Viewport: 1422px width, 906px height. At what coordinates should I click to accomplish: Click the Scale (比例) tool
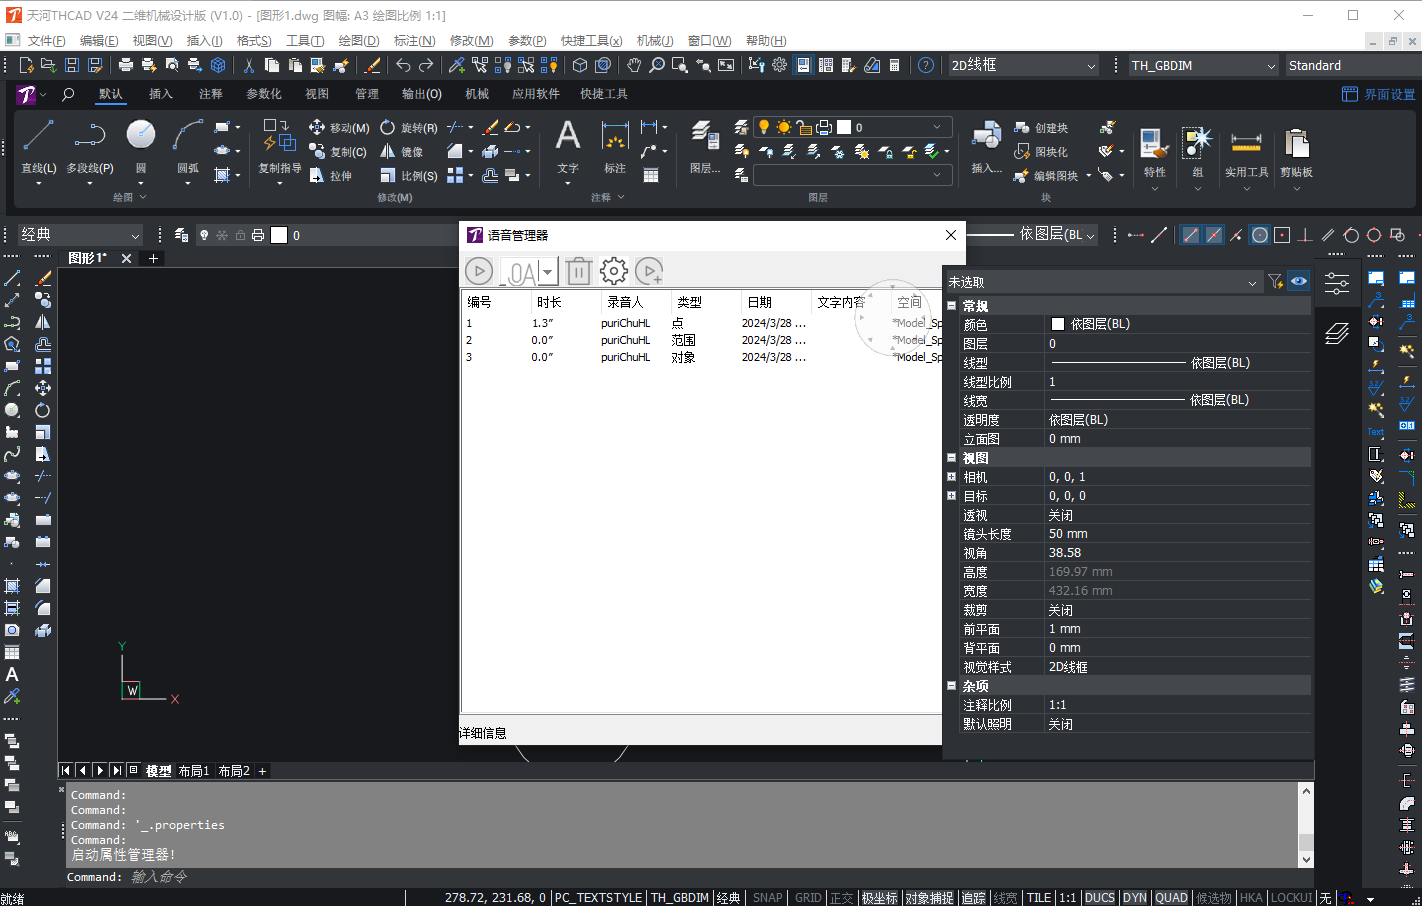click(x=408, y=176)
